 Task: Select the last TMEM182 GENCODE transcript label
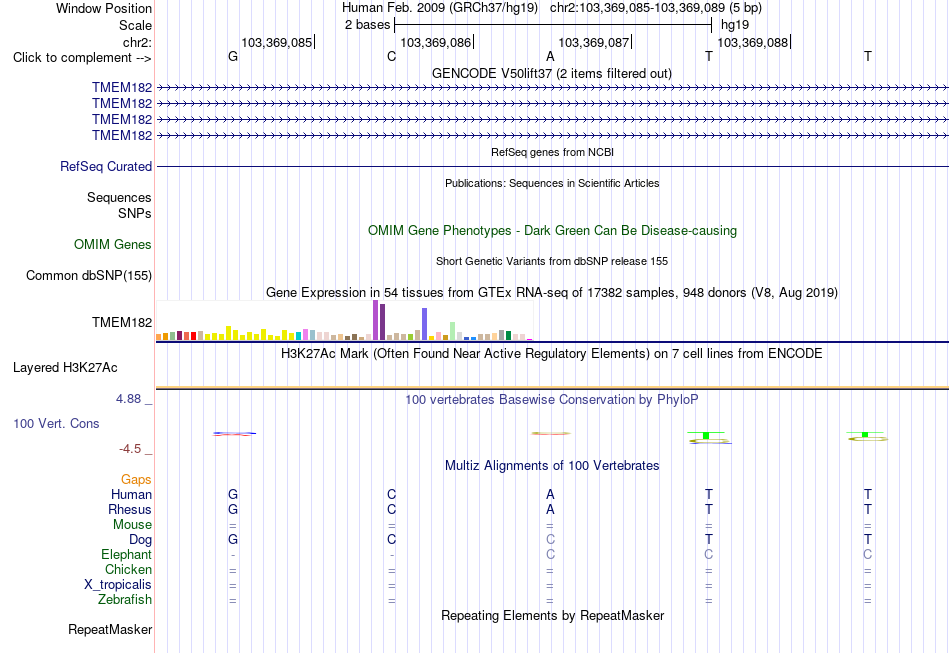pos(122,135)
